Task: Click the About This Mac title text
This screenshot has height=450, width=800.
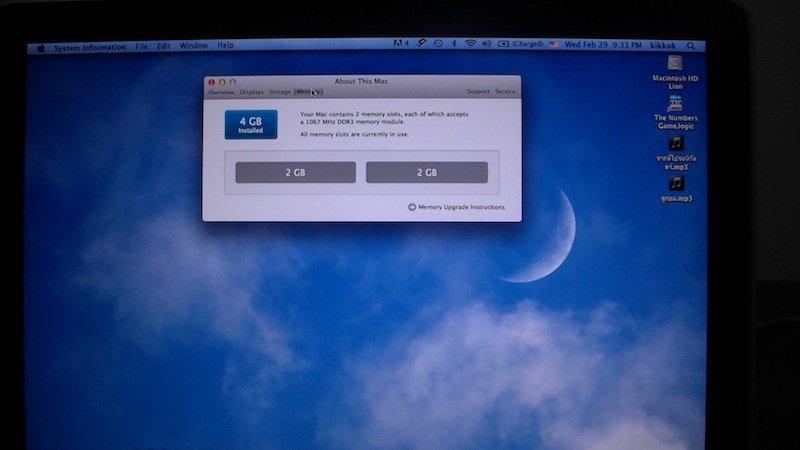Action: (361, 81)
